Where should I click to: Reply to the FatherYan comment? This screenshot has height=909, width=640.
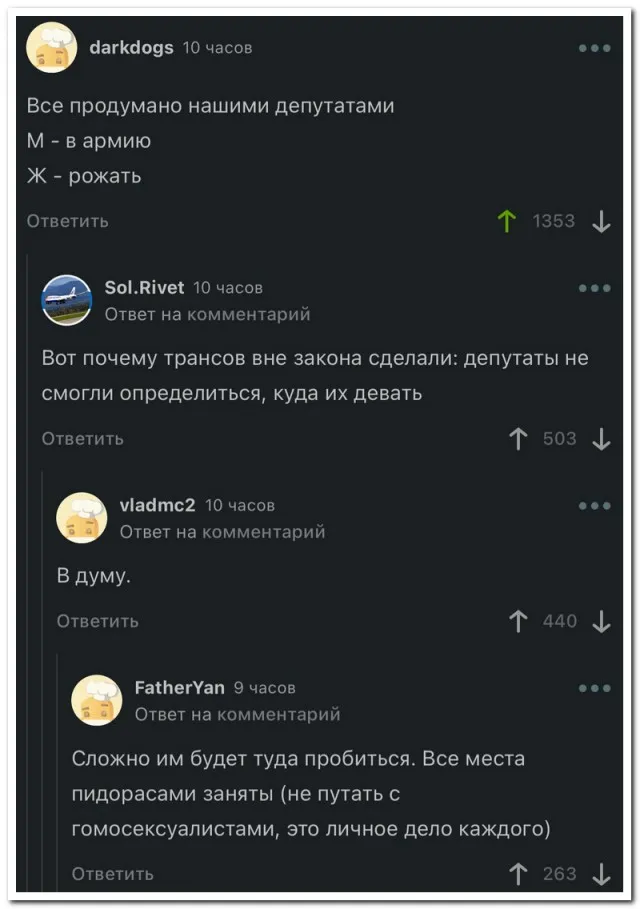tap(113, 875)
